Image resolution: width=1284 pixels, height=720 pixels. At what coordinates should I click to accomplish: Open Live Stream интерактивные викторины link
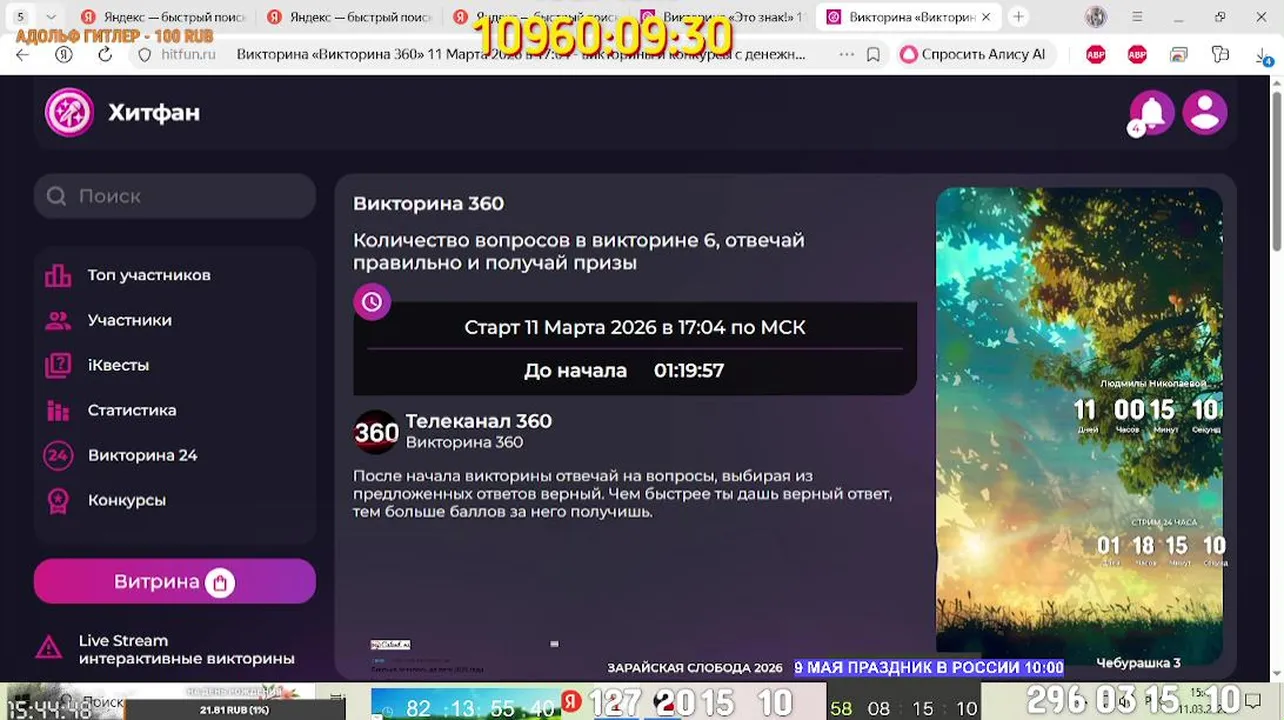point(186,650)
